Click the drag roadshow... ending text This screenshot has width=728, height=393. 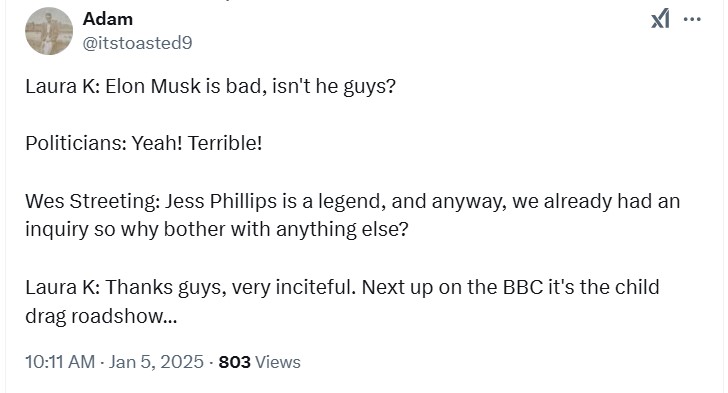pos(101,316)
